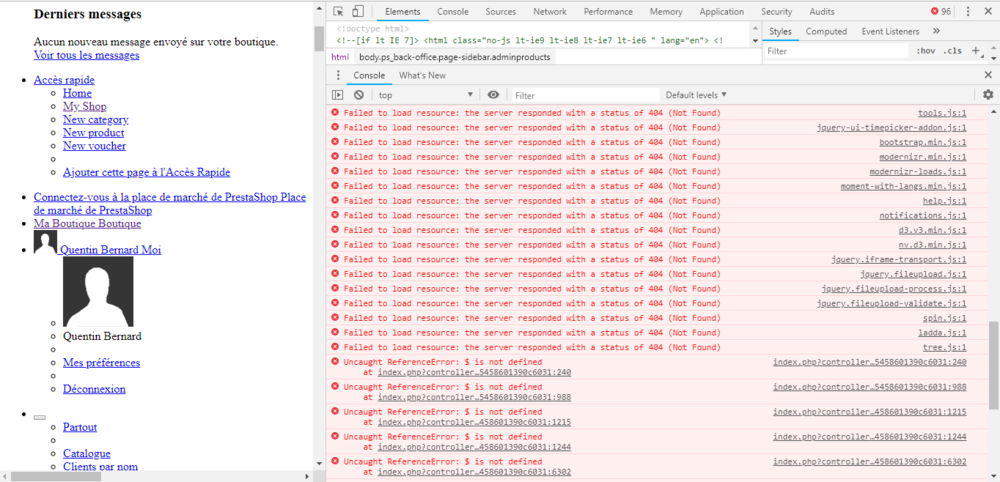Click the 'New category' link
The width and height of the screenshot is (1000, 482).
tap(96, 120)
